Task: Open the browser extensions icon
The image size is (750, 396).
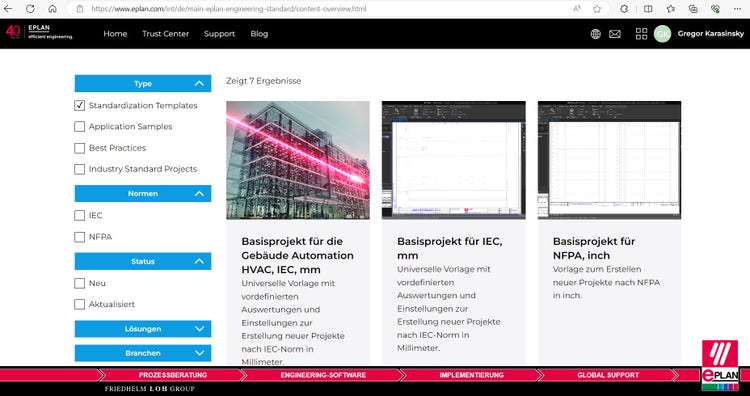Action: coord(624,9)
